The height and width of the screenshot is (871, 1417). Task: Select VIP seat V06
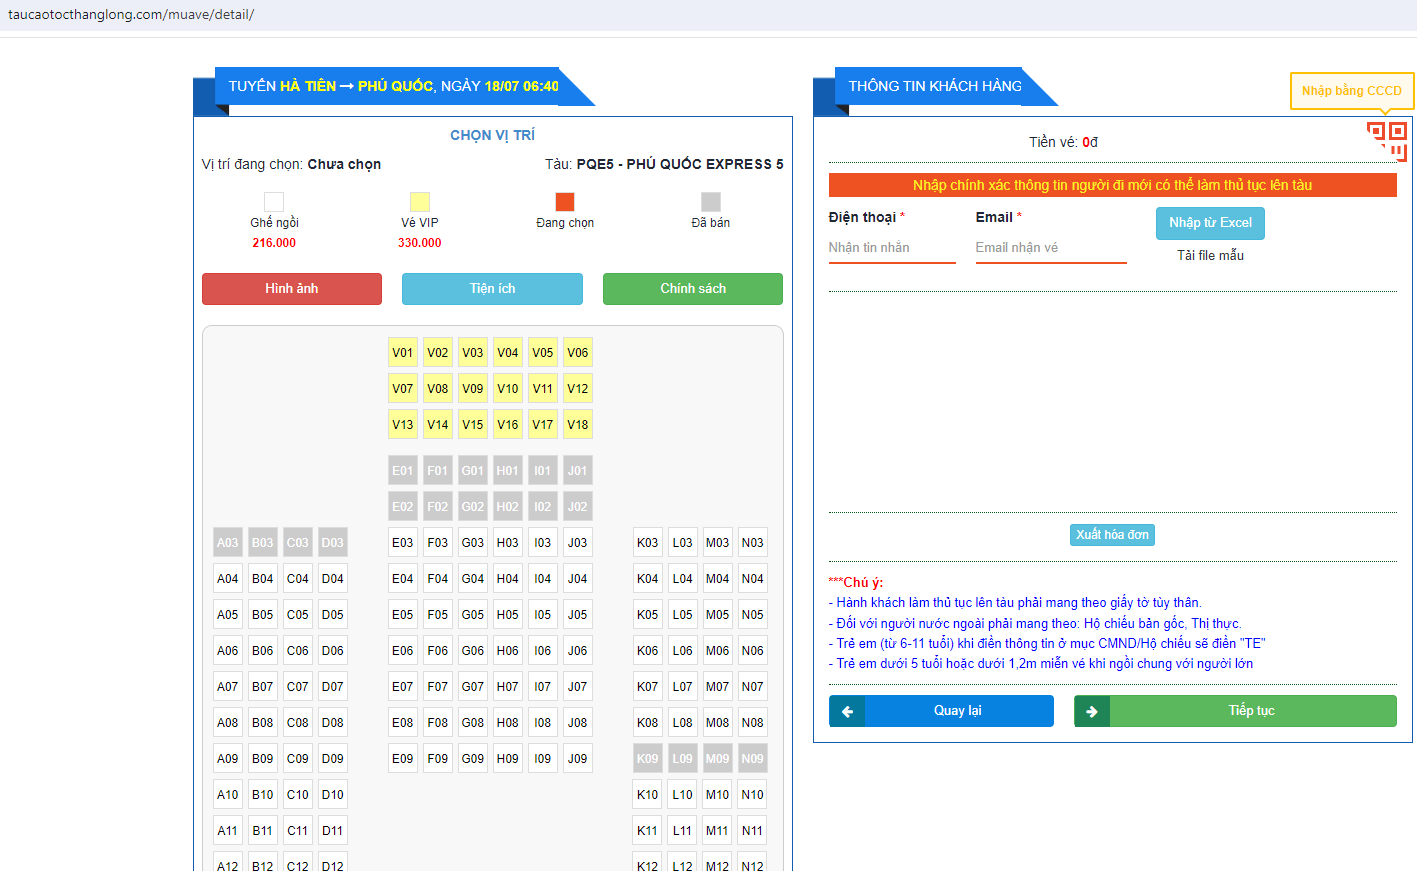[x=578, y=353]
